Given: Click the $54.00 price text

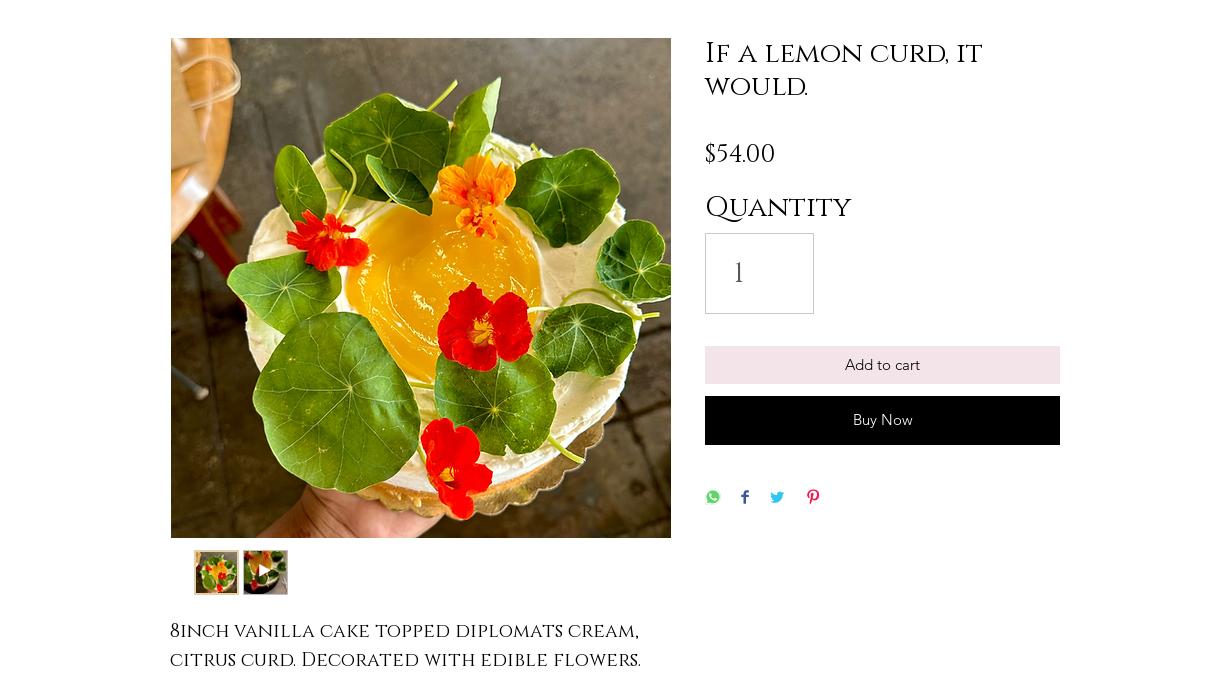Looking at the screenshot, I should pyautogui.click(x=740, y=154).
